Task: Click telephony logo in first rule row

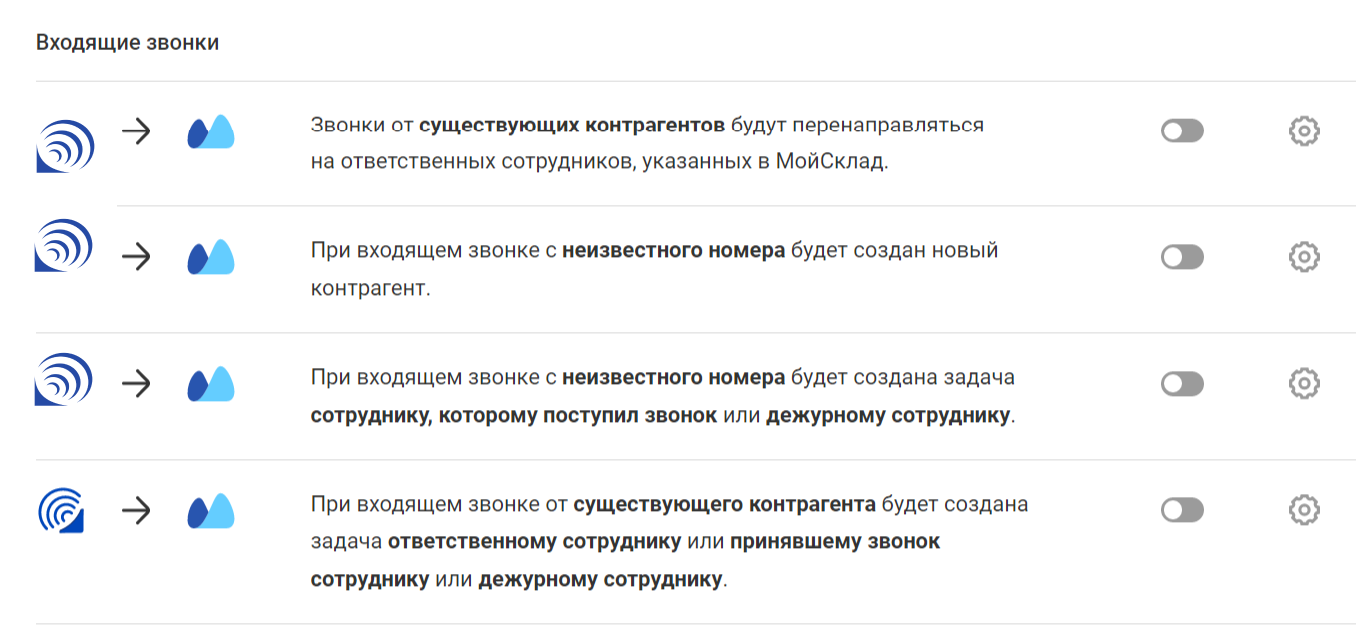Action: tap(65, 145)
